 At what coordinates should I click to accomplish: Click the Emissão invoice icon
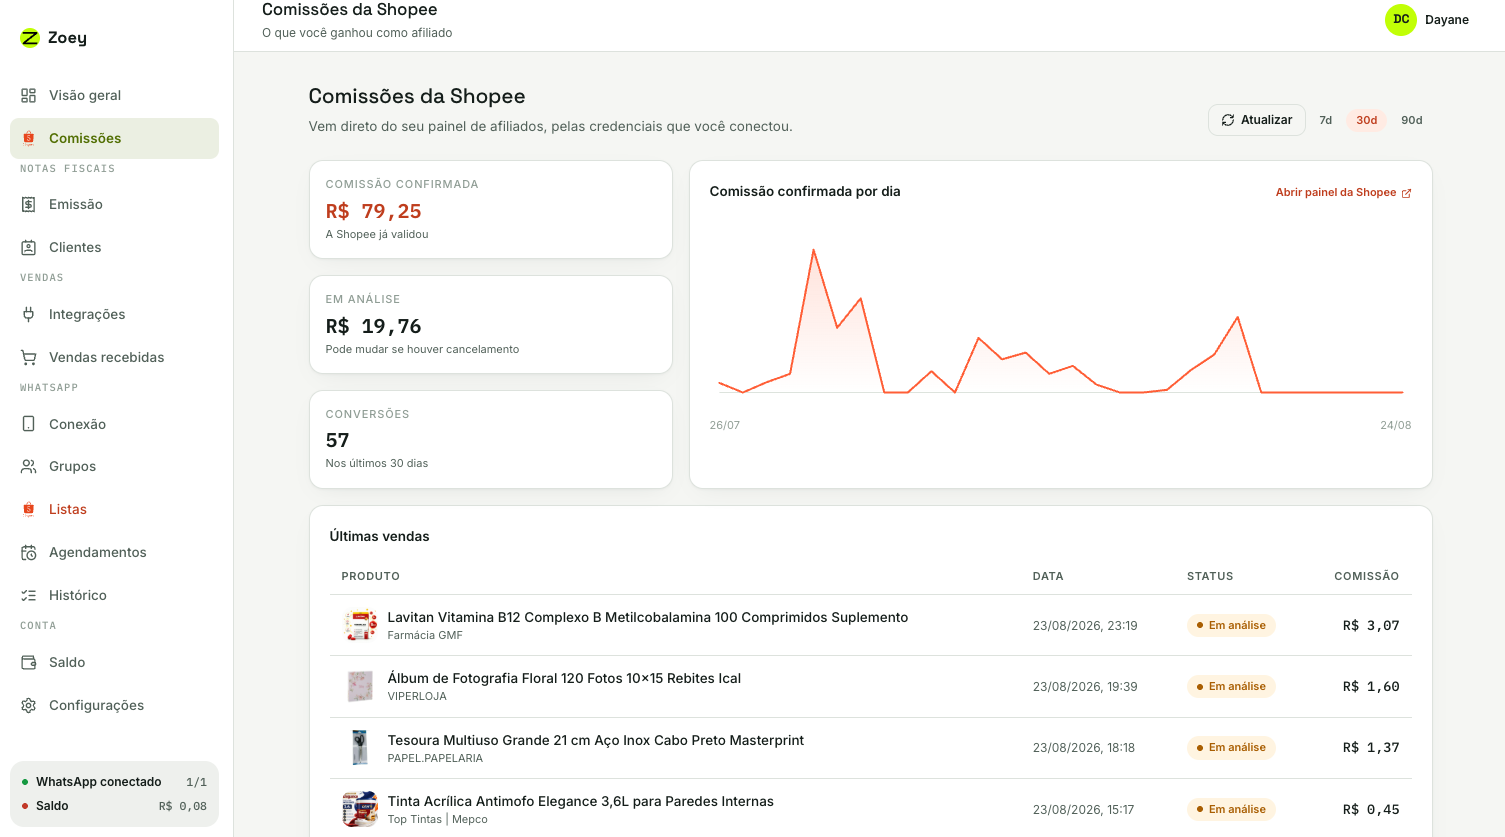29,205
